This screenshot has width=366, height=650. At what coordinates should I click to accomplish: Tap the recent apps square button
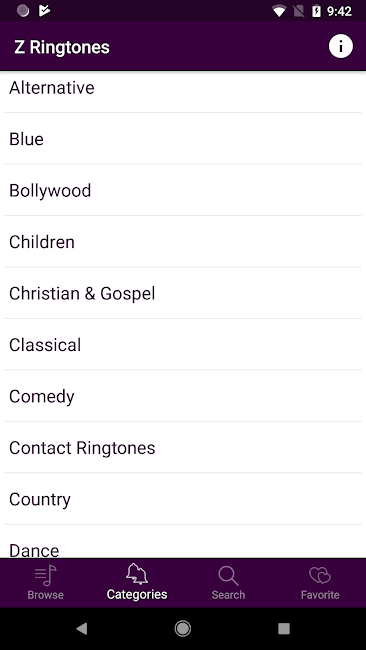[x=284, y=629]
